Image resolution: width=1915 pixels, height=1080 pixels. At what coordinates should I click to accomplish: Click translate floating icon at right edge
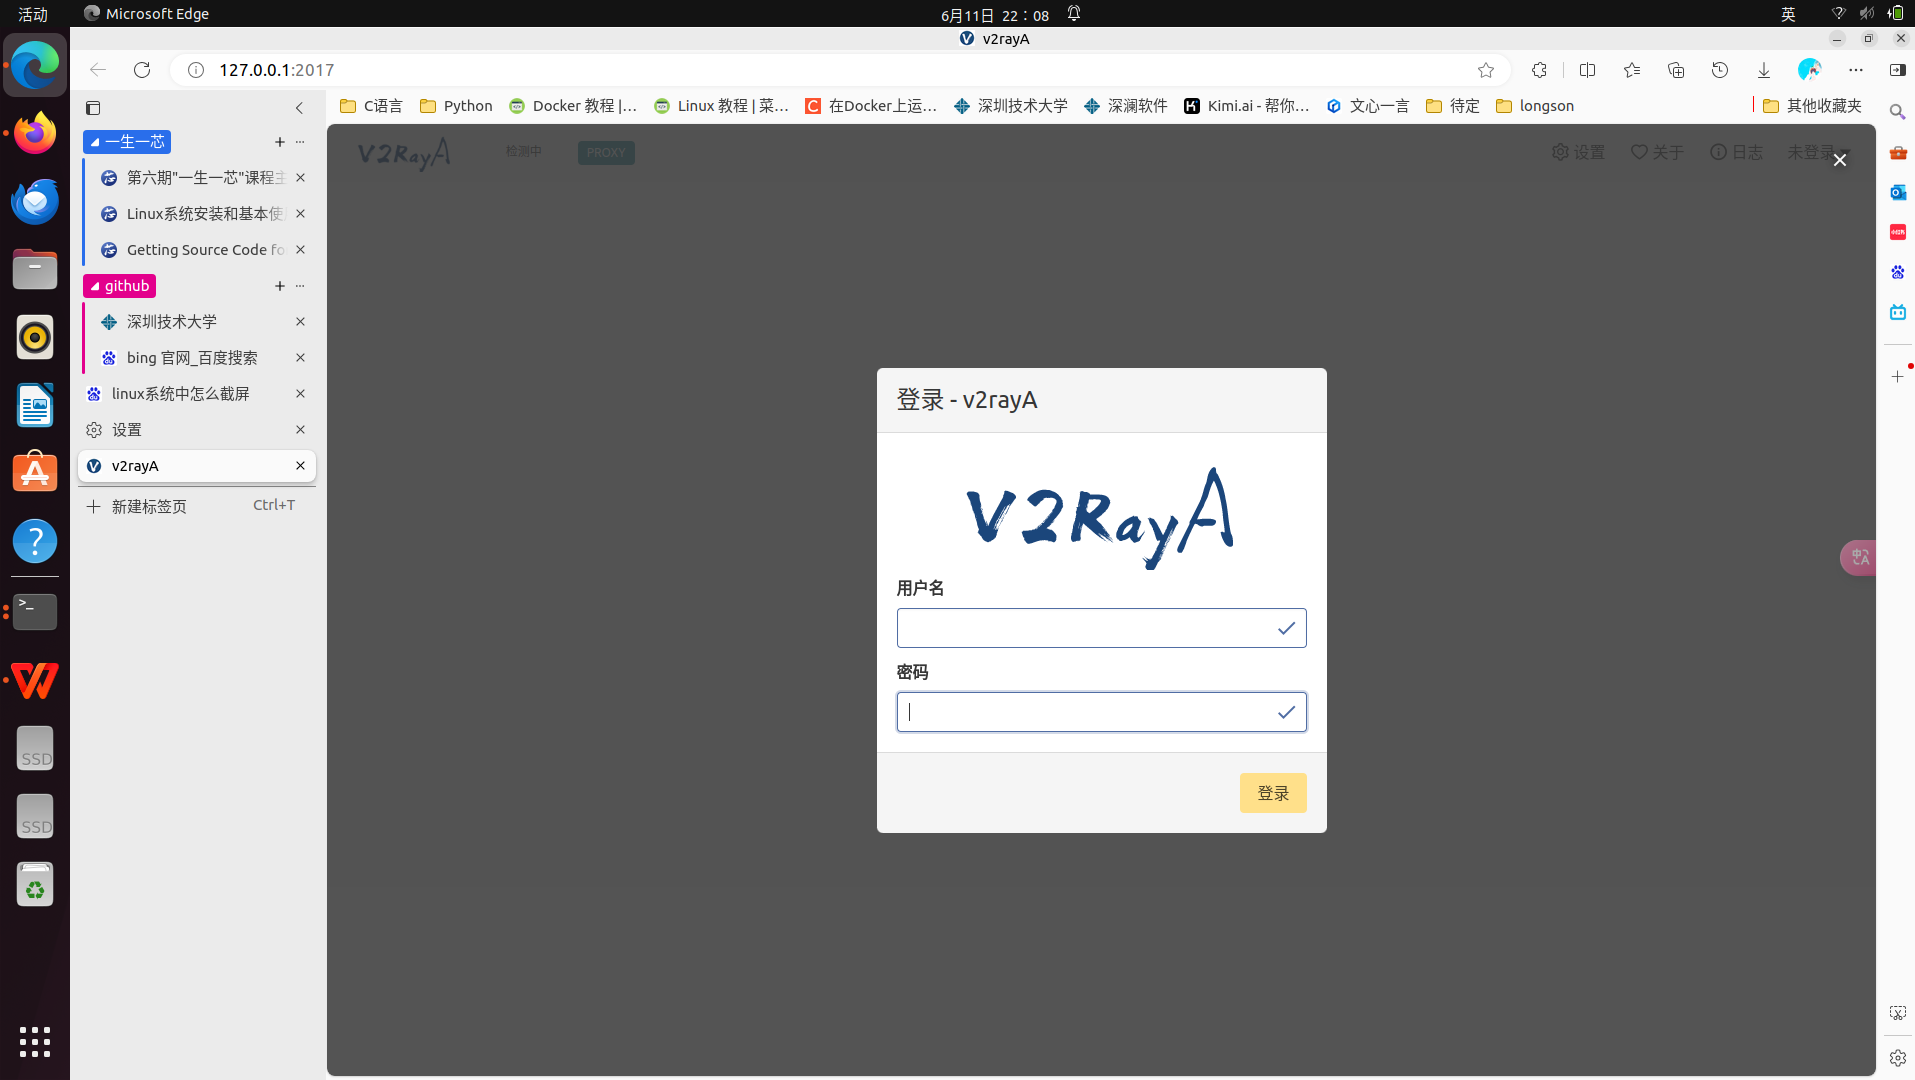1859,557
